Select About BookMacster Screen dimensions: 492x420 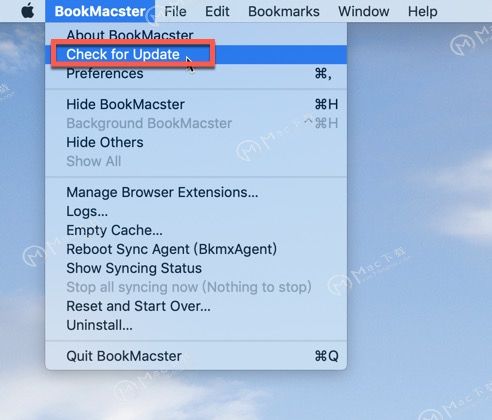point(196,35)
